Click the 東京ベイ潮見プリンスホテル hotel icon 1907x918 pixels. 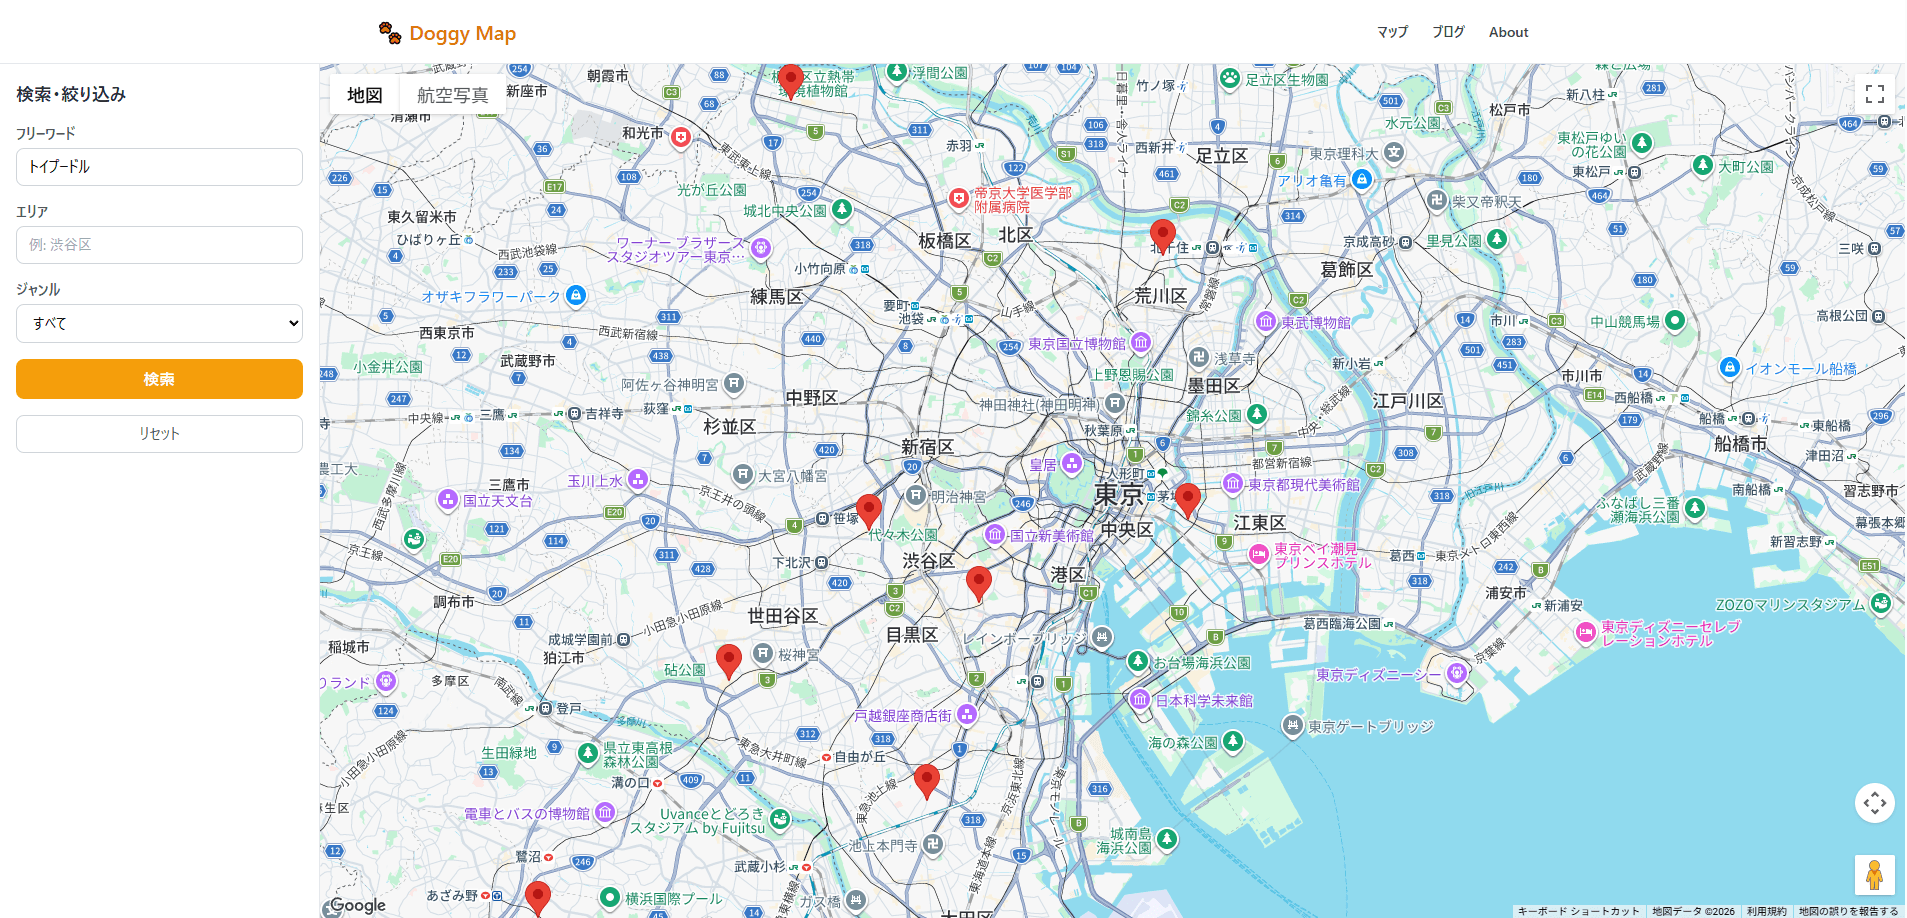(x=1259, y=554)
